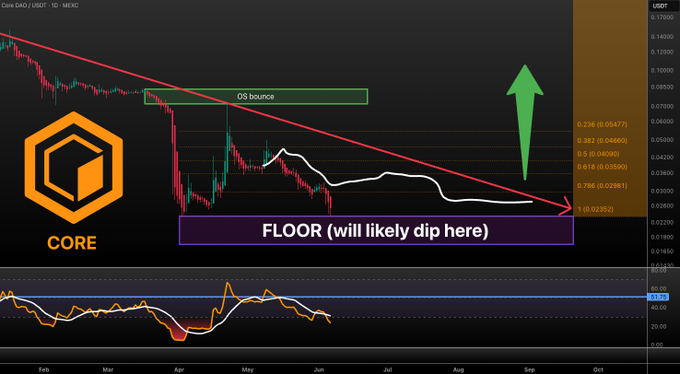
Task: Click the 0.02600 price axis label
Action: [662, 206]
